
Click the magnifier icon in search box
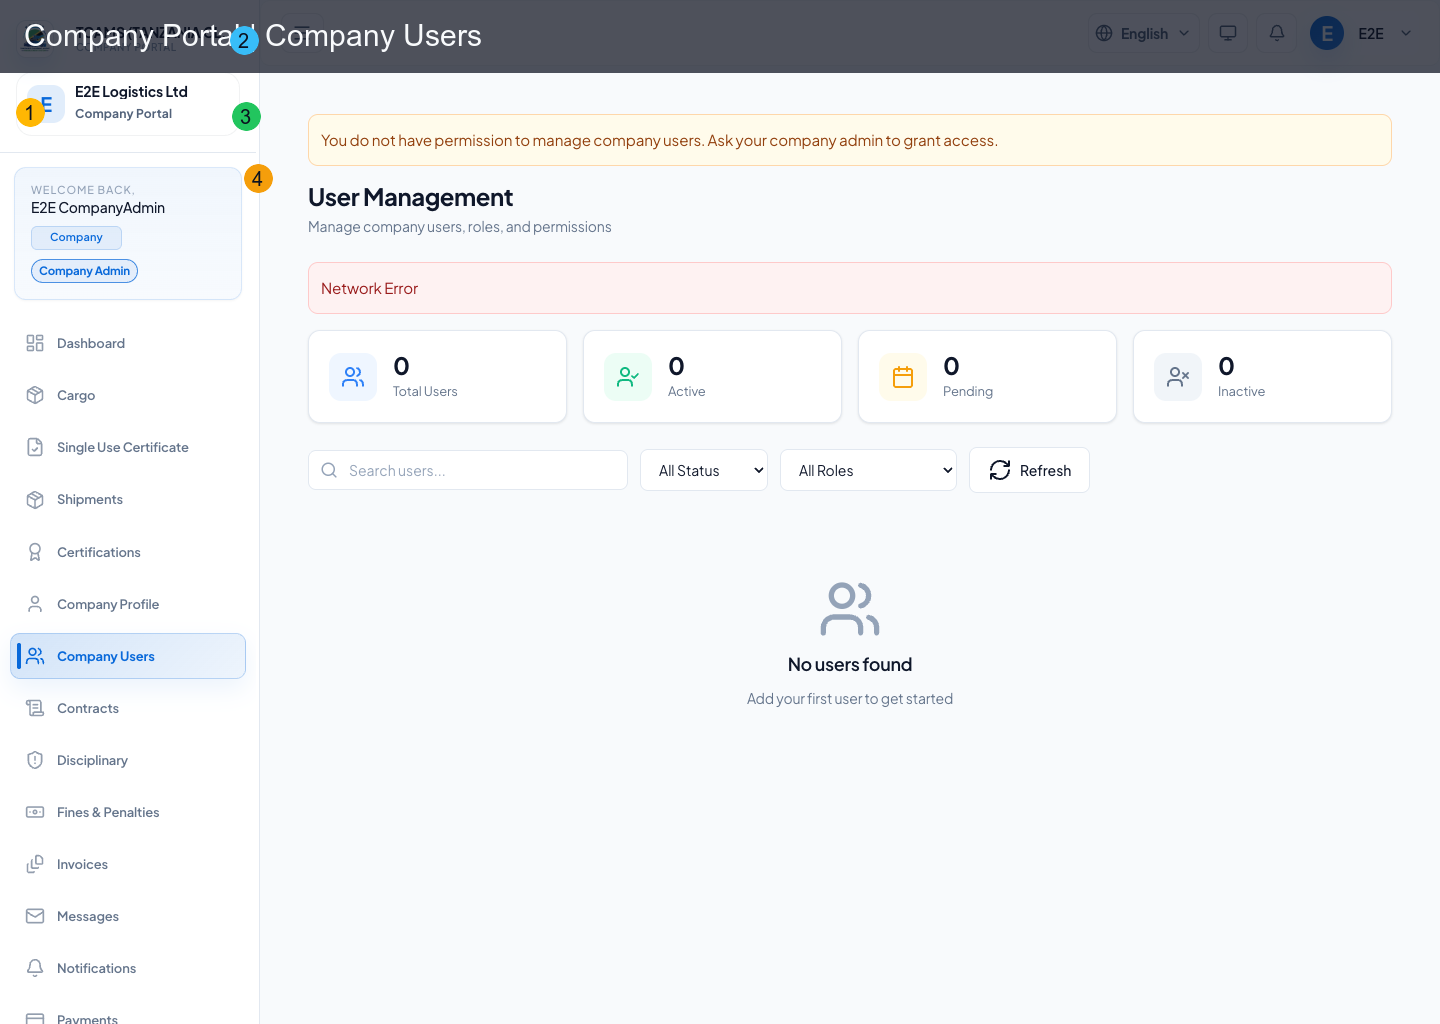[x=329, y=470]
